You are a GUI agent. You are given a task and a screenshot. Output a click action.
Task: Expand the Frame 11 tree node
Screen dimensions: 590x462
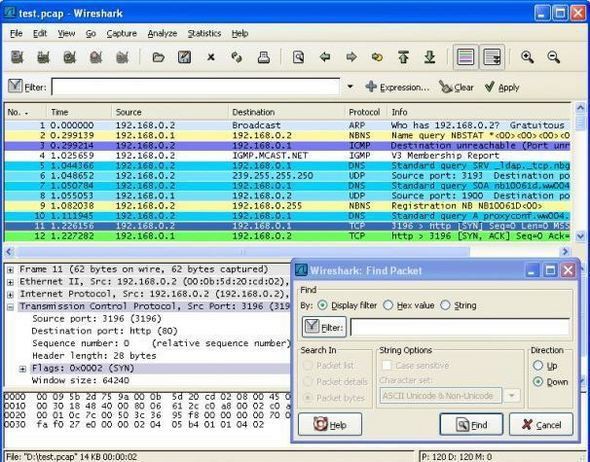coord(11,270)
